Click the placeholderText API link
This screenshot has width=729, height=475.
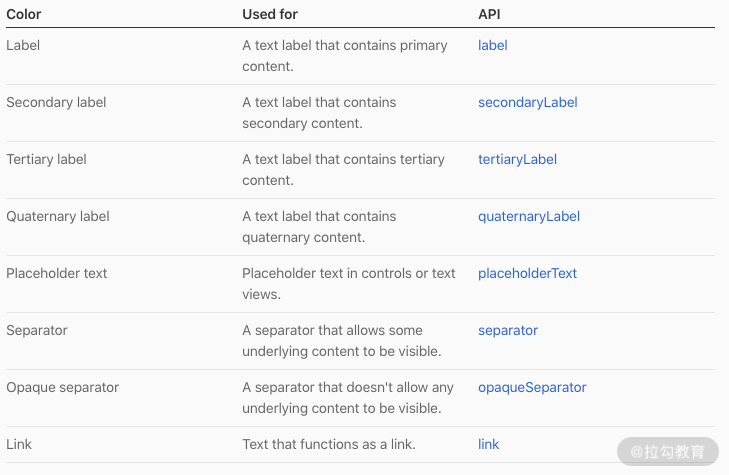point(527,273)
